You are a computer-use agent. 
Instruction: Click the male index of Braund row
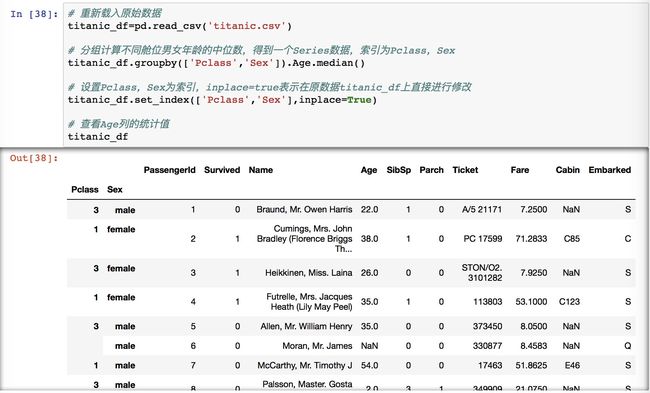click(x=125, y=210)
